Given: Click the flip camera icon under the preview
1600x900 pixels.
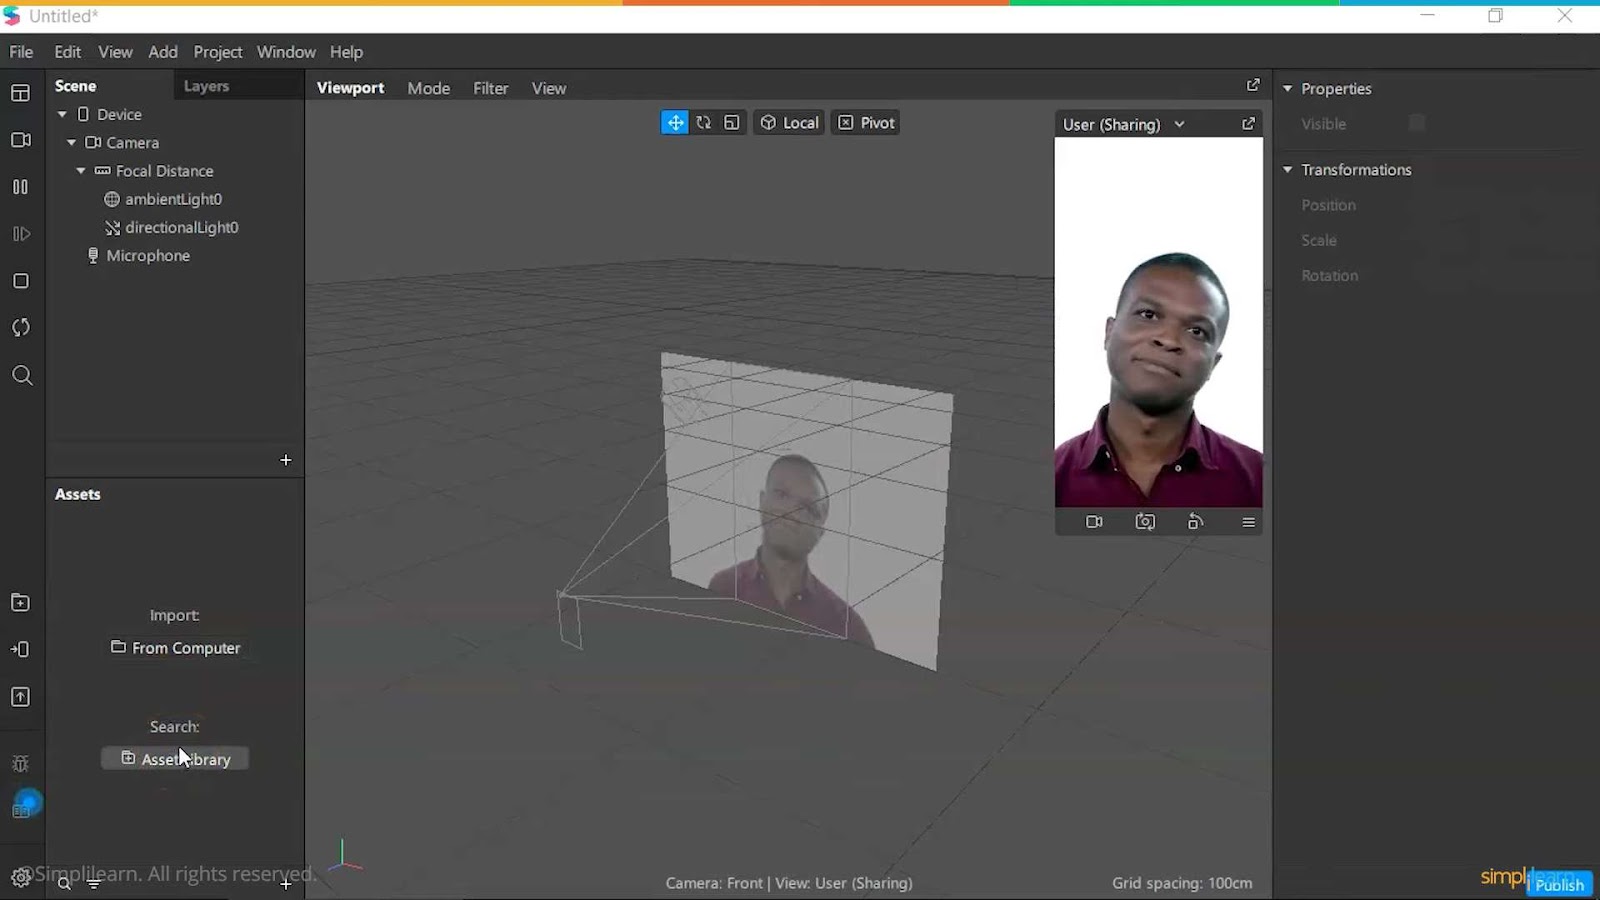Looking at the screenshot, I should (1146, 521).
